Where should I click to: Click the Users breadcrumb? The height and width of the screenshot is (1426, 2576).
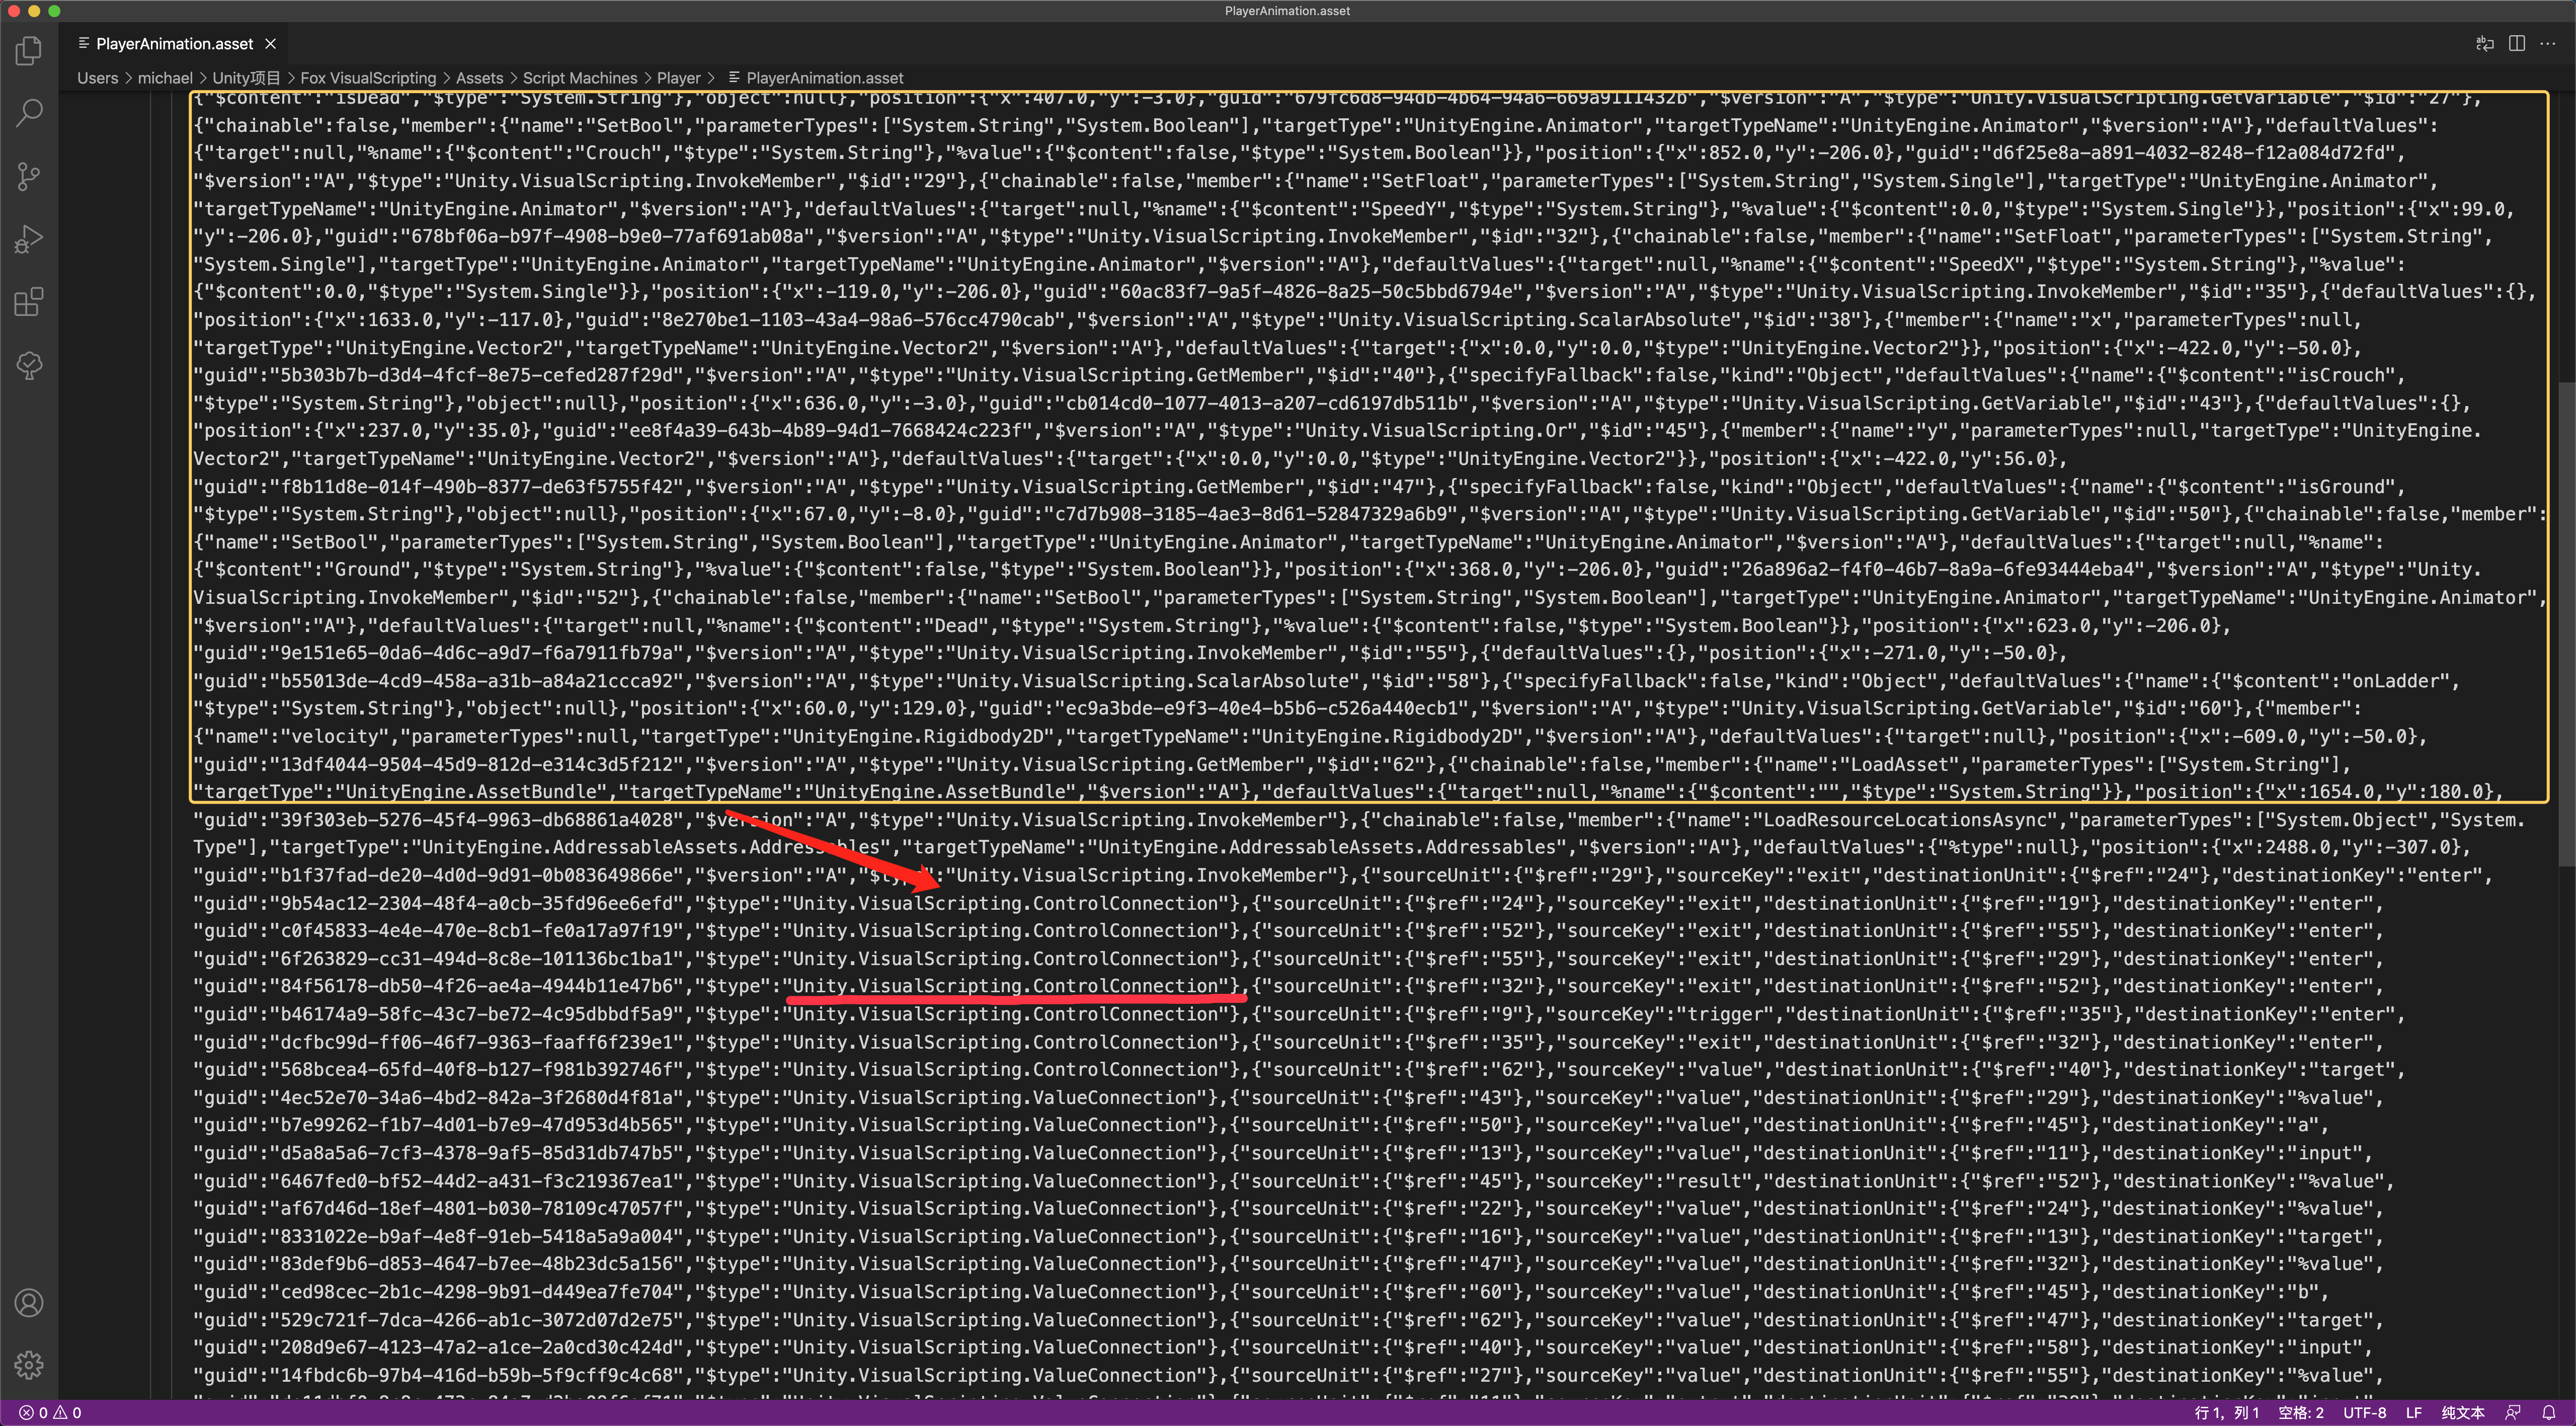pos(97,78)
